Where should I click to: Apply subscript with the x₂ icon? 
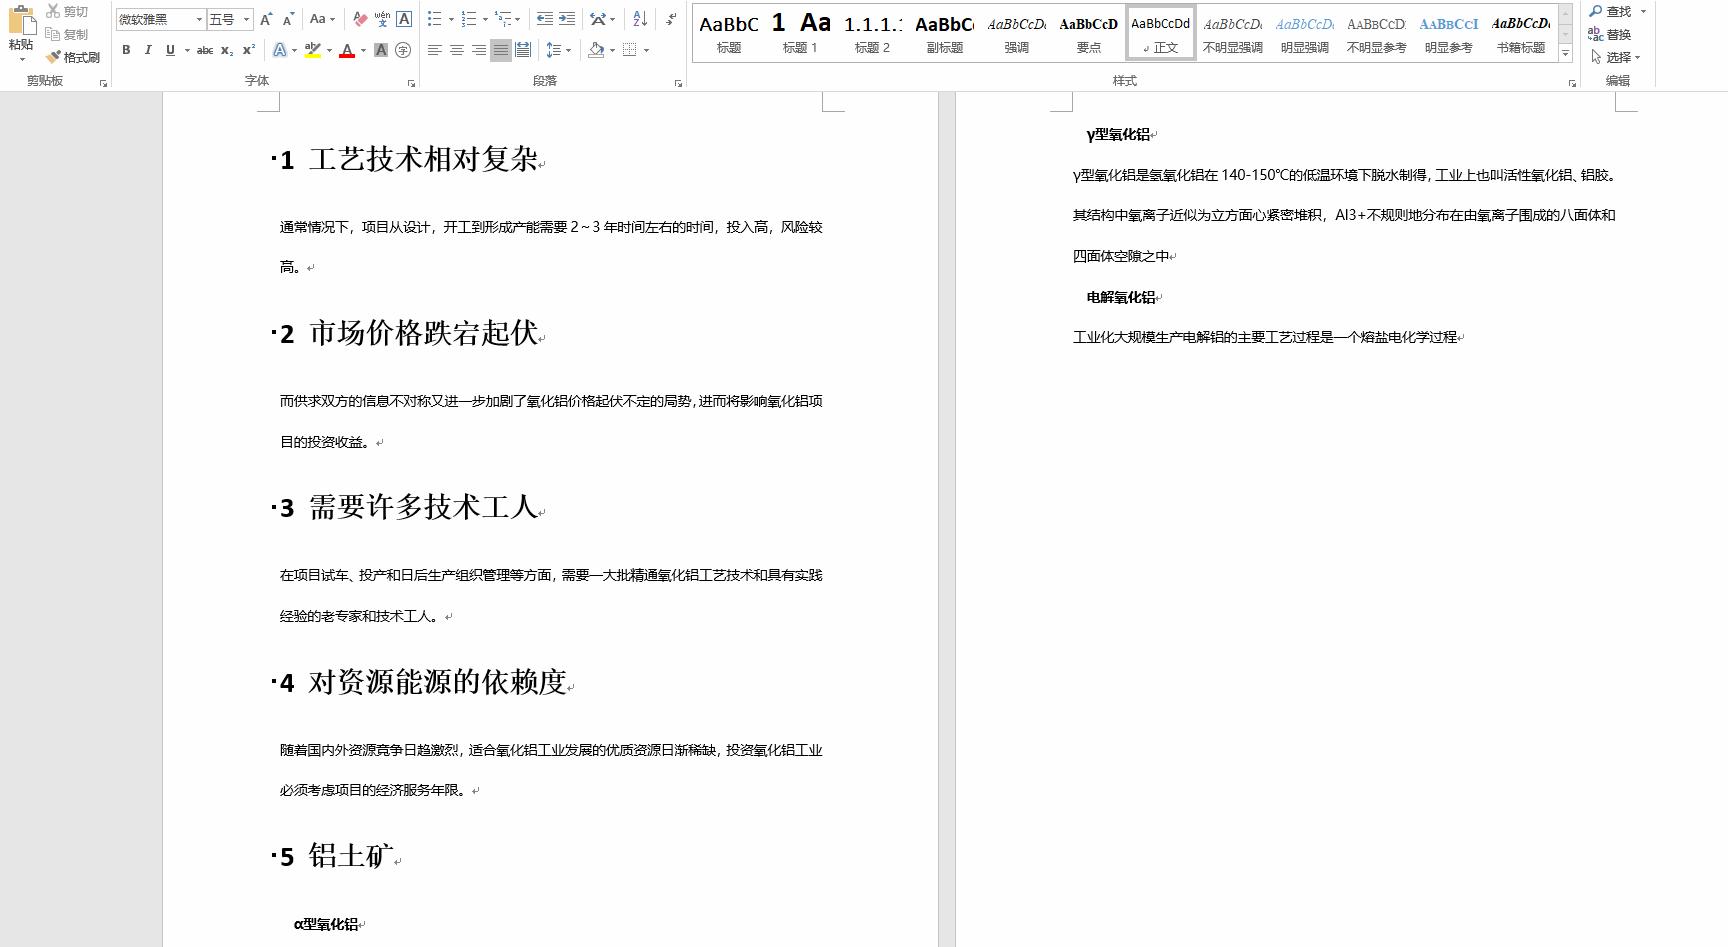click(228, 50)
